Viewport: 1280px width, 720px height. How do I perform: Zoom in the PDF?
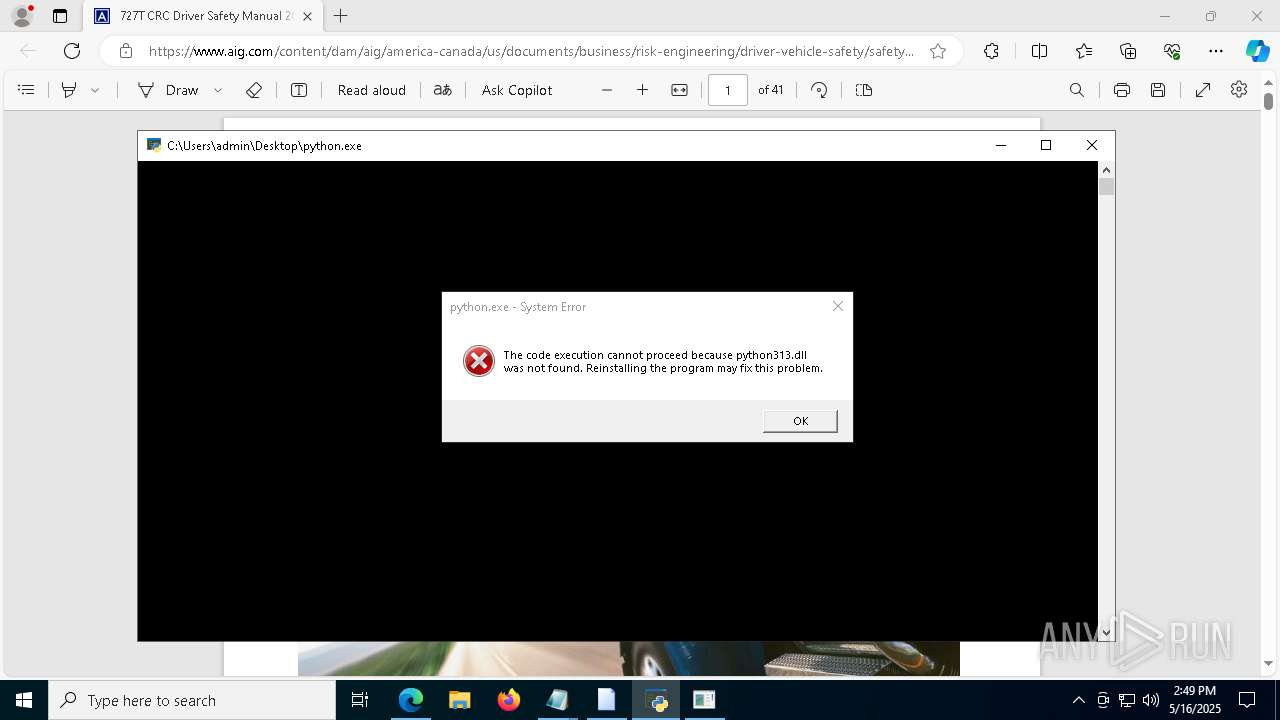tap(642, 90)
